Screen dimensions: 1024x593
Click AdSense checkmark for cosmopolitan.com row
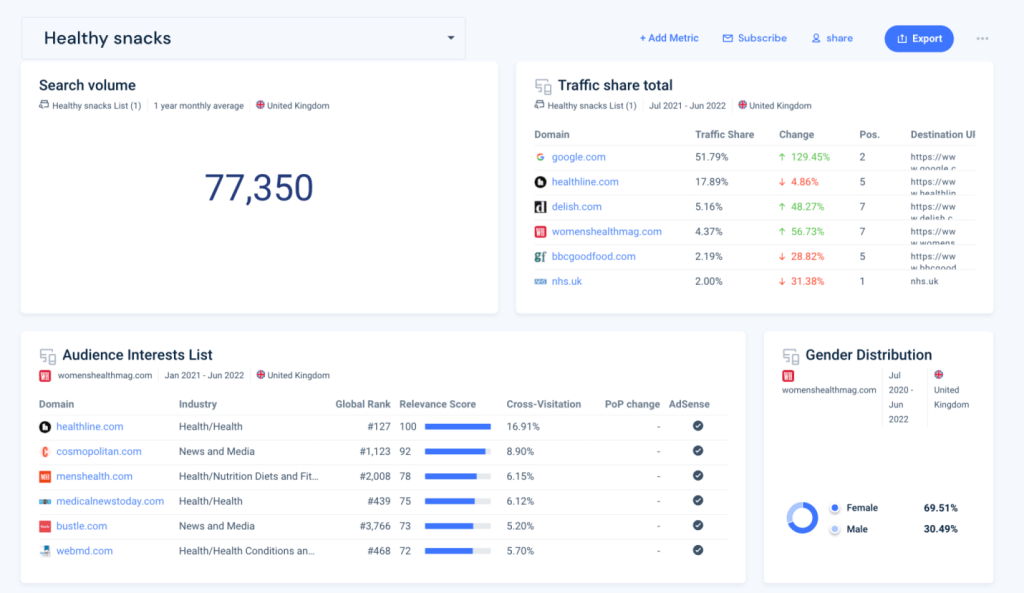[x=698, y=451]
